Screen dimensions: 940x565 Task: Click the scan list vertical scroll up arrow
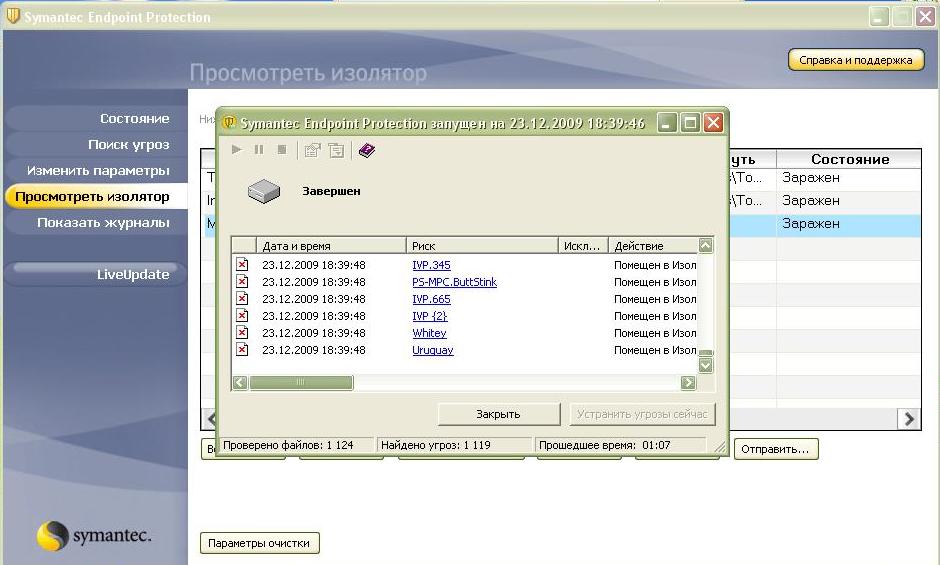706,245
